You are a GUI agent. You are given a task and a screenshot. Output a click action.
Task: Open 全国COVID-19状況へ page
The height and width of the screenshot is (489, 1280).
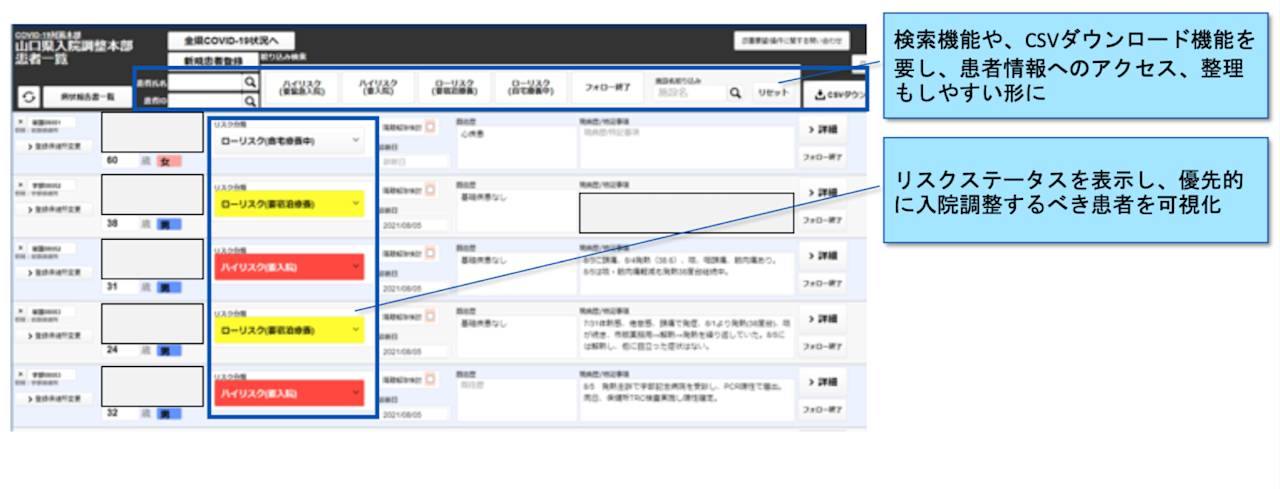[x=231, y=41]
